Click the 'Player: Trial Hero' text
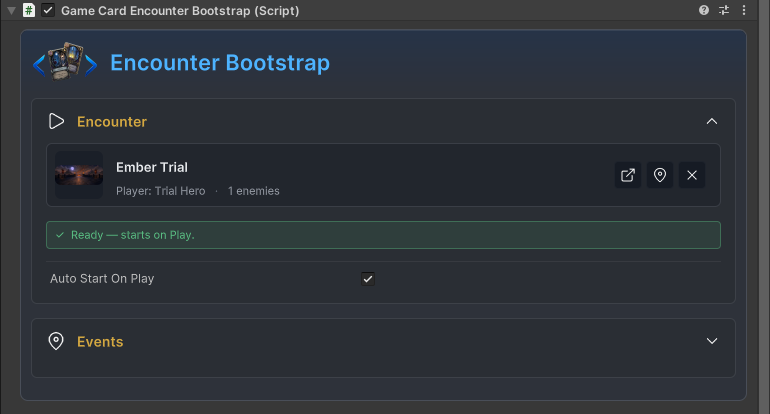 pyautogui.click(x=161, y=191)
